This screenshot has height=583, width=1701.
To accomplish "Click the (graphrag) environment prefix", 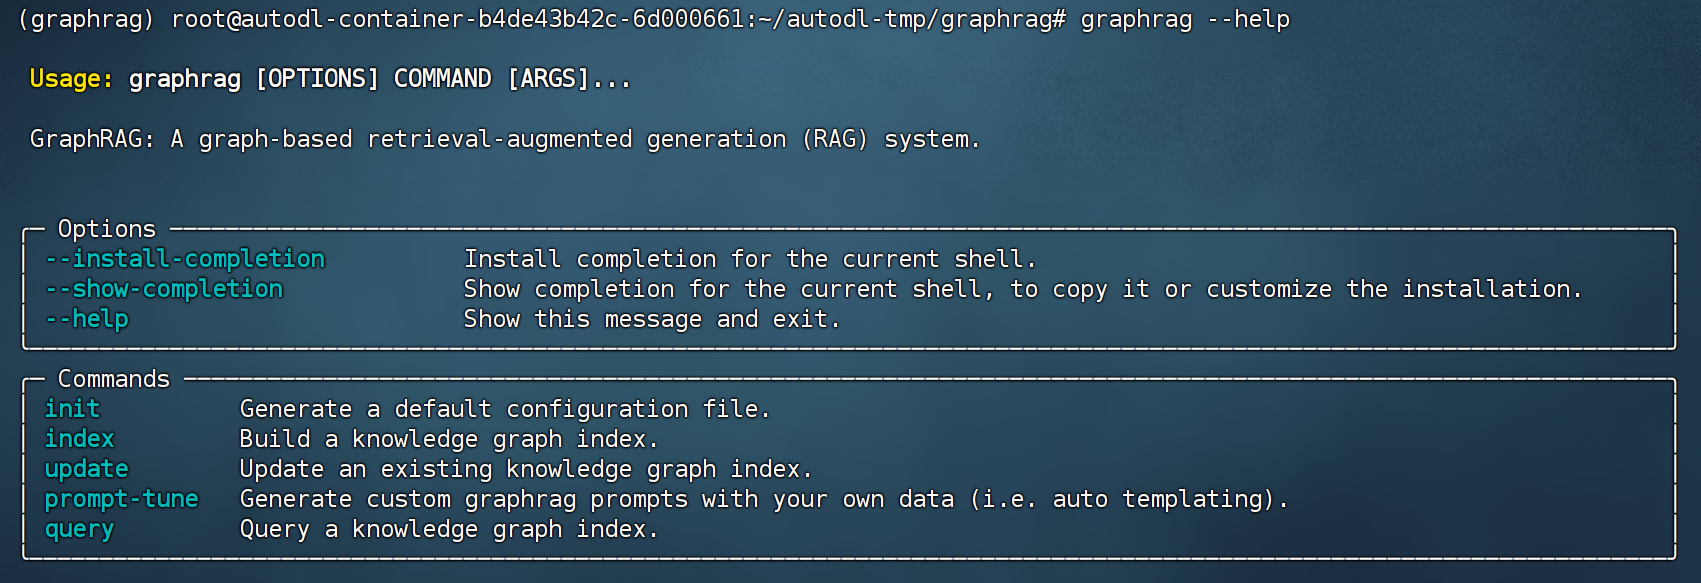I will (86, 19).
